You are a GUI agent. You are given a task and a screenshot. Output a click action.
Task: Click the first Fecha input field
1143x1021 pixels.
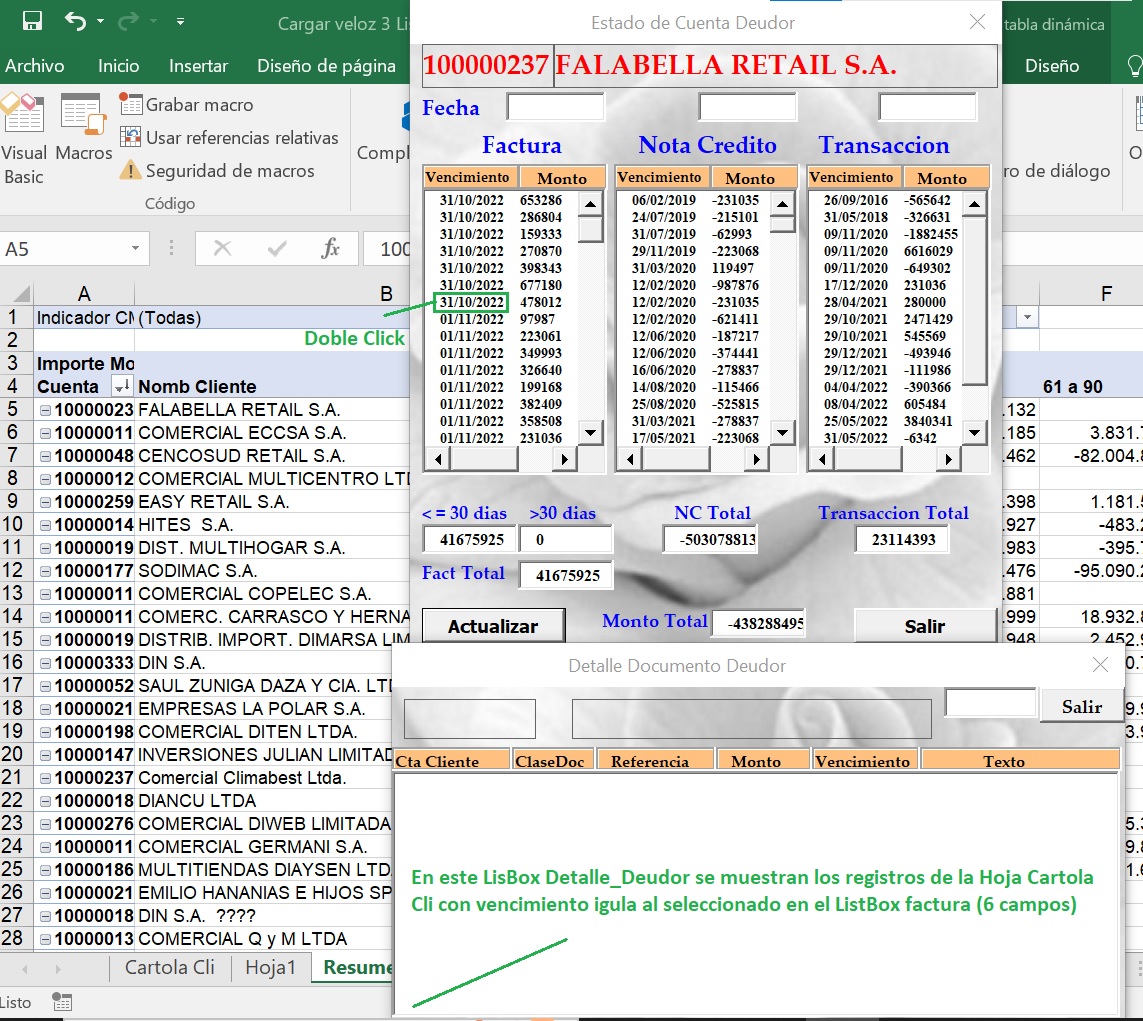point(555,108)
